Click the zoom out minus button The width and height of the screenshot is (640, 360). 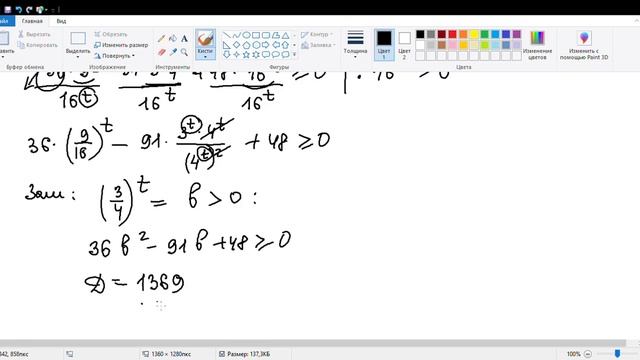588,354
